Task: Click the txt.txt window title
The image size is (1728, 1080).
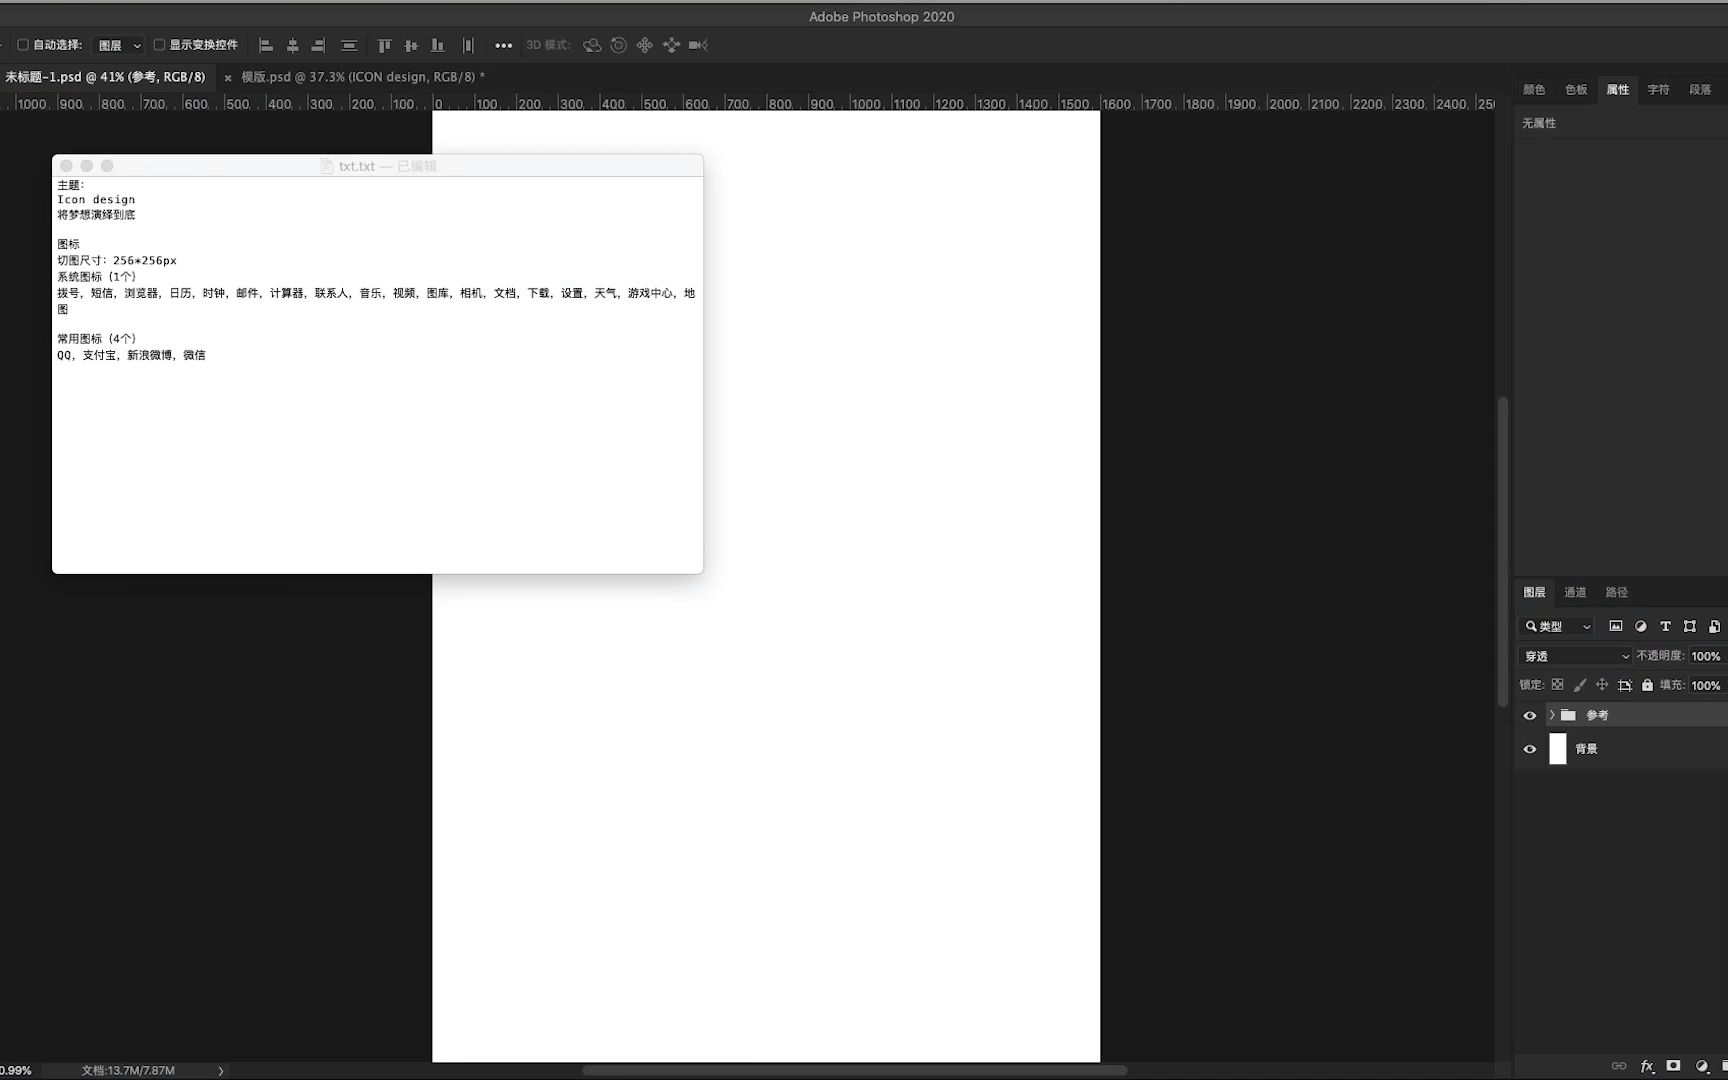Action: pos(378,166)
